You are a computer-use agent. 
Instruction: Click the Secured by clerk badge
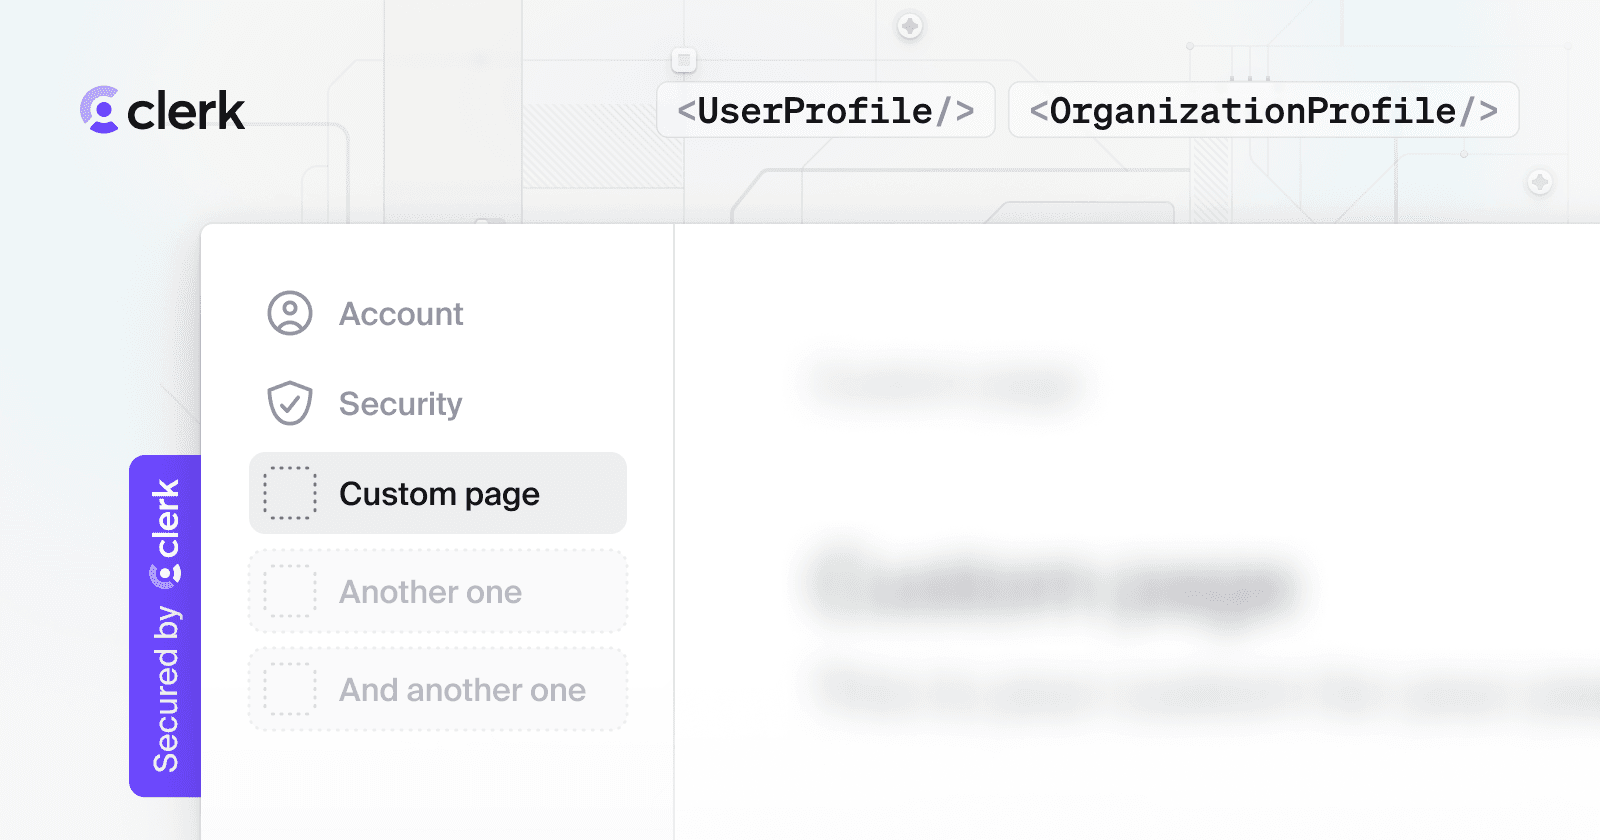165,626
